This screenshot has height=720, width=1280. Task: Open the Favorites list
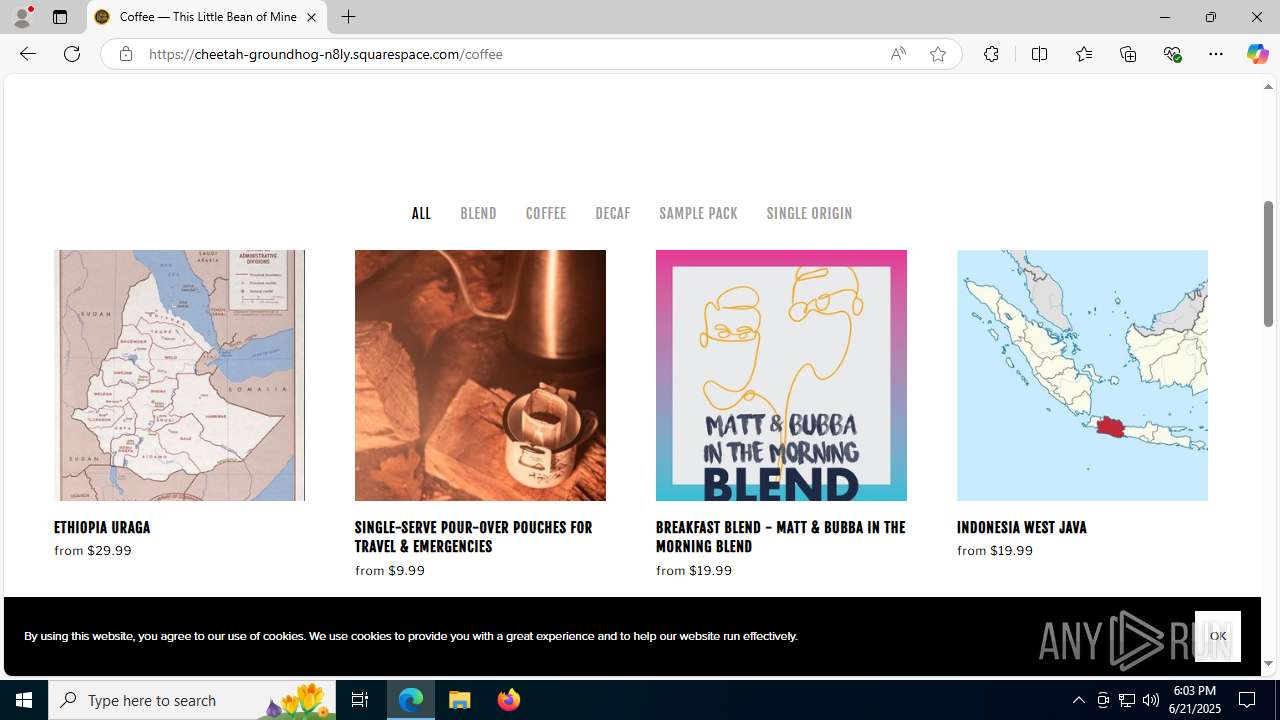point(1083,54)
